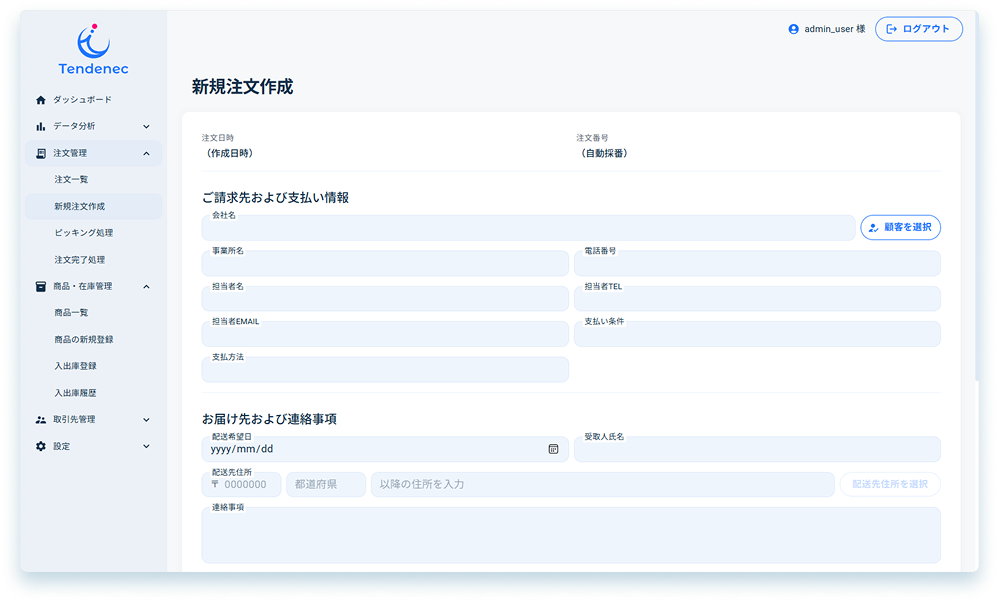999x602 pixels.
Task: Click the admin_user account icon
Action: [794, 29]
